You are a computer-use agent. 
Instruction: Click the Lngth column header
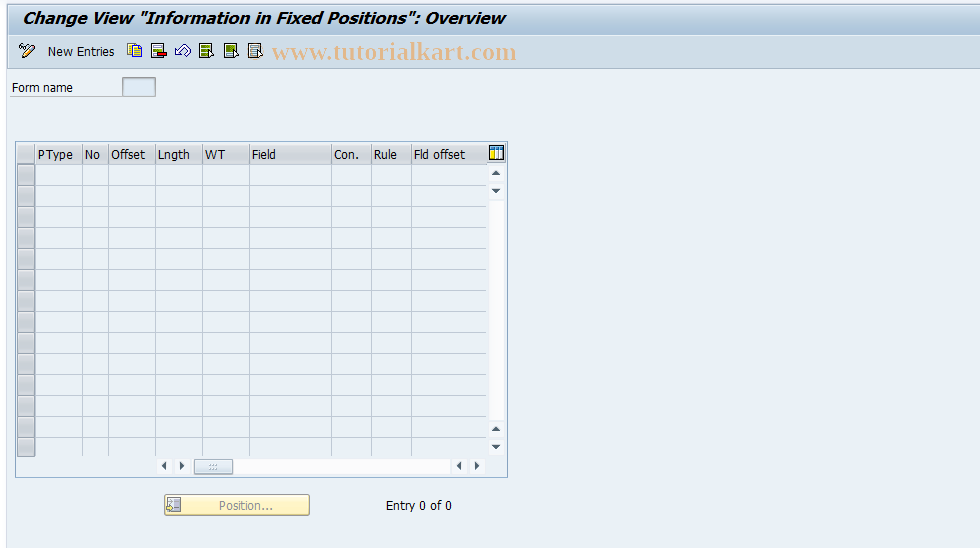pyautogui.click(x=179, y=154)
